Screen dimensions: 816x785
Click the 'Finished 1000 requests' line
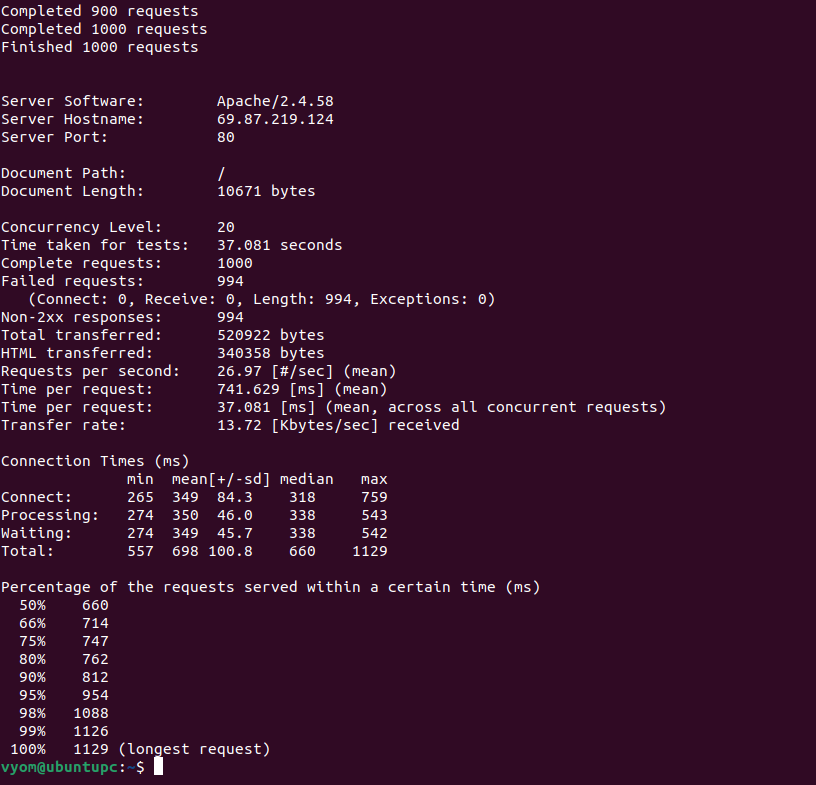(x=99, y=47)
